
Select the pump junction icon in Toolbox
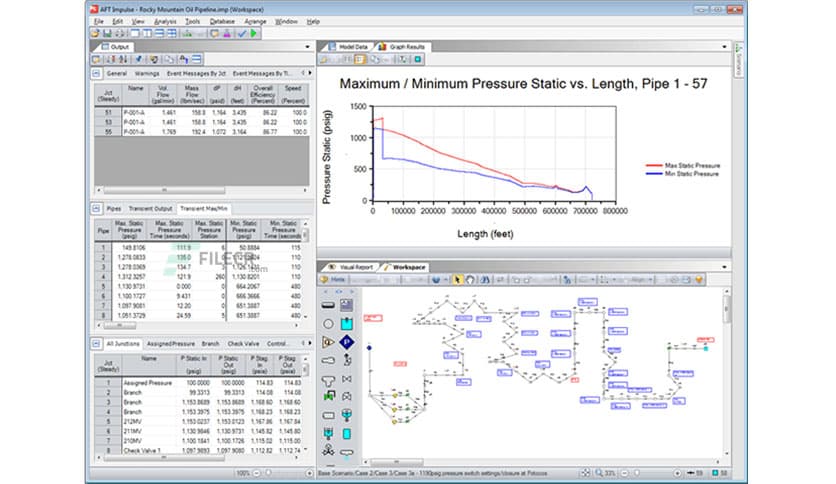coord(328,342)
